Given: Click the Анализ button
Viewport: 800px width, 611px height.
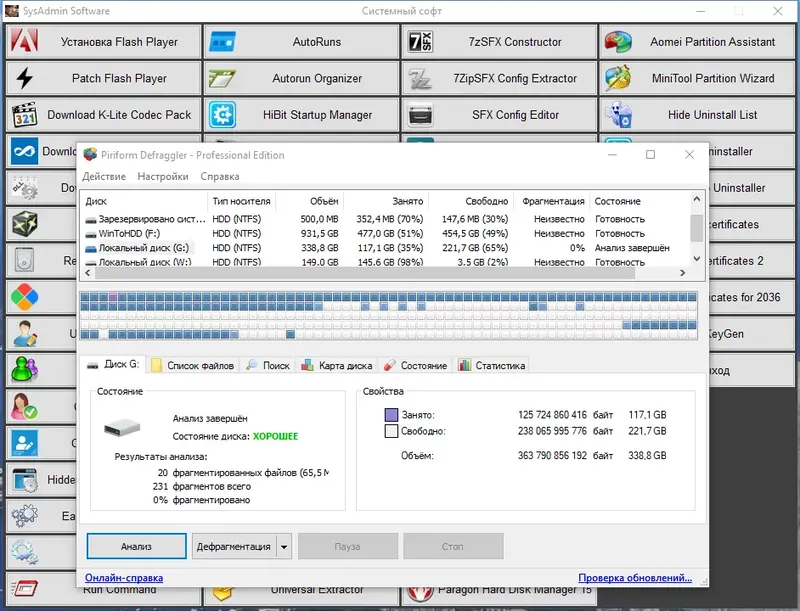Looking at the screenshot, I should (136, 546).
